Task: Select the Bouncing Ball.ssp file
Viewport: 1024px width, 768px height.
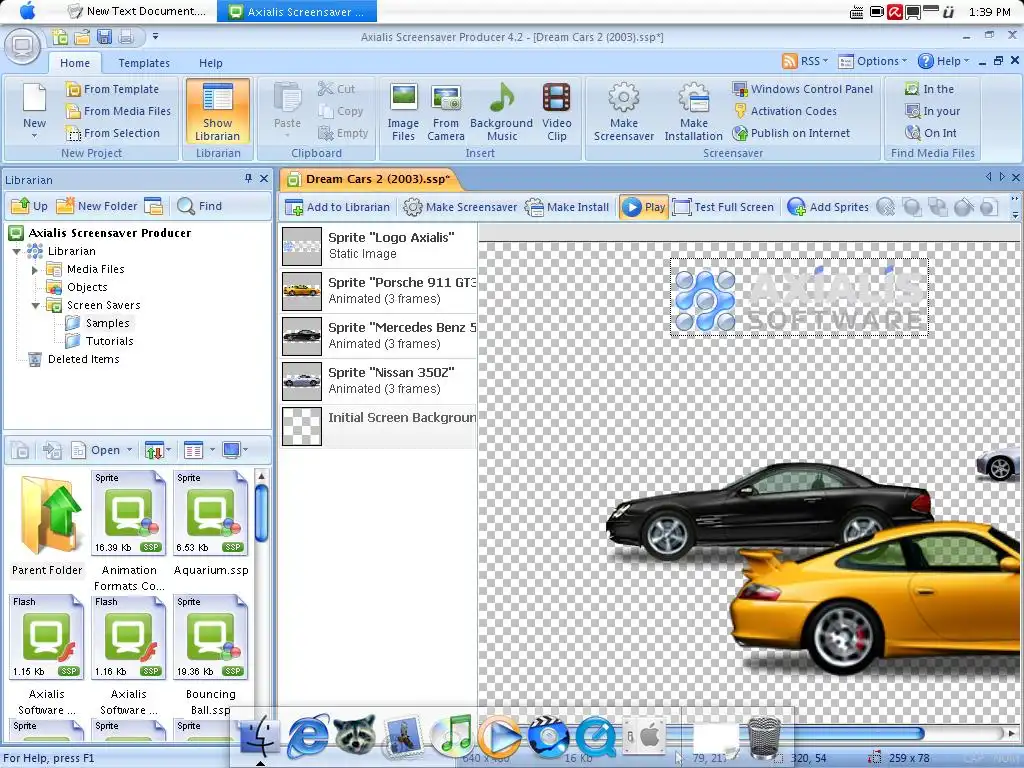Action: (211, 654)
